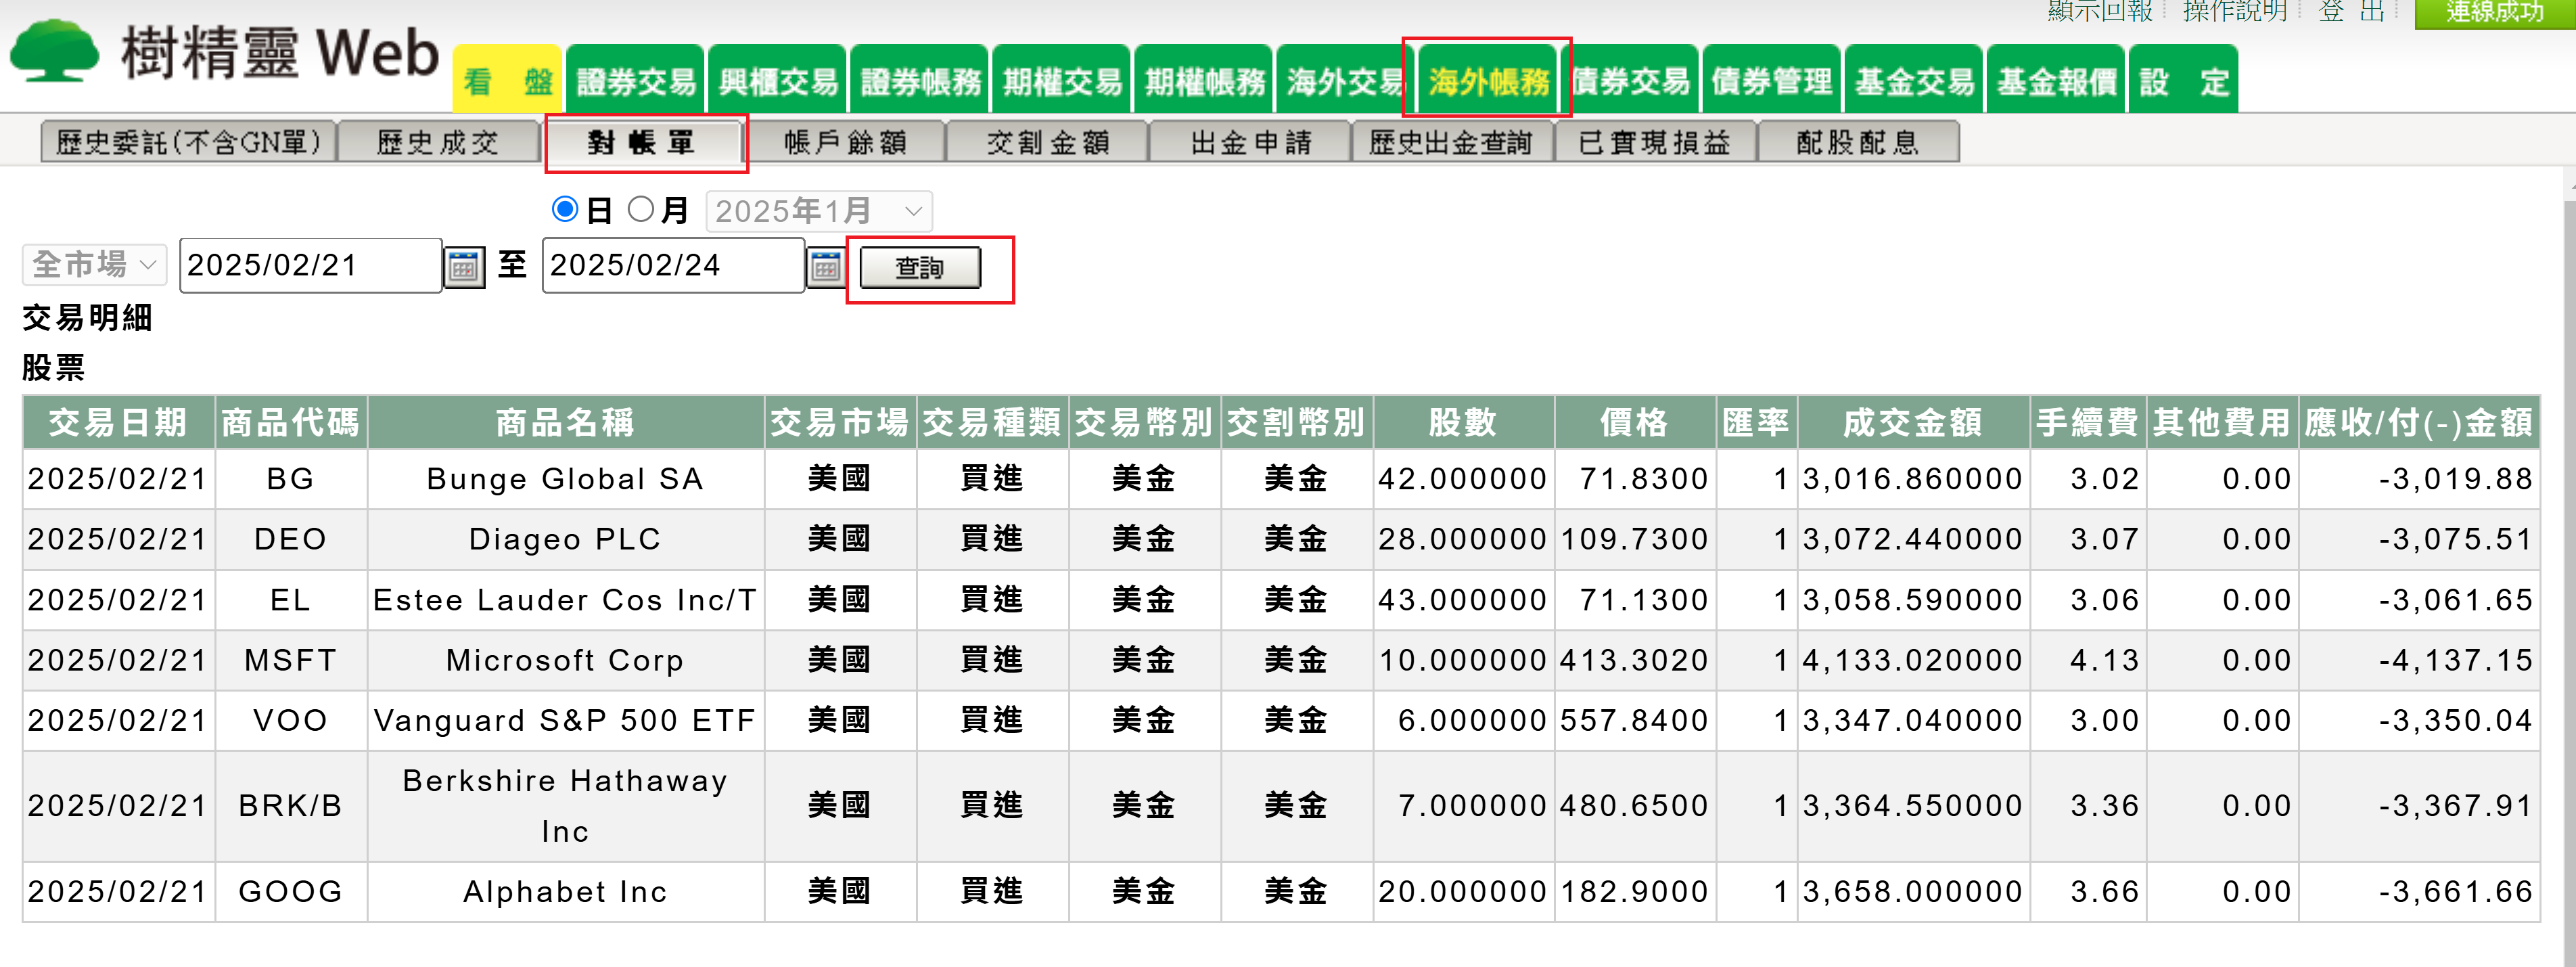Open the 設定 tab

[x=2184, y=80]
